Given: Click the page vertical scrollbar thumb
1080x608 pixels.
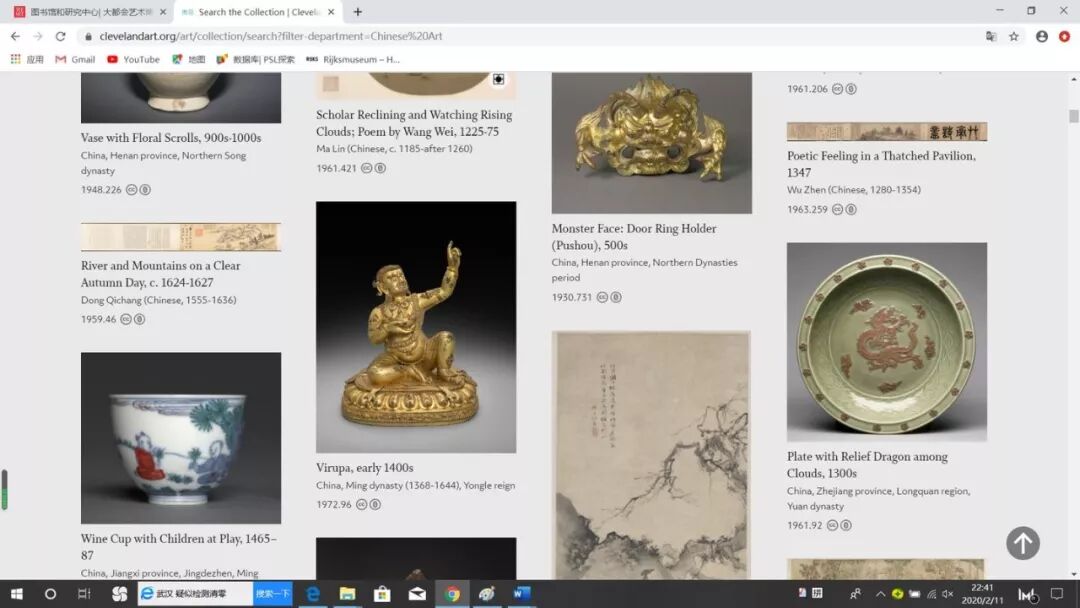Looking at the screenshot, I should (1074, 116).
